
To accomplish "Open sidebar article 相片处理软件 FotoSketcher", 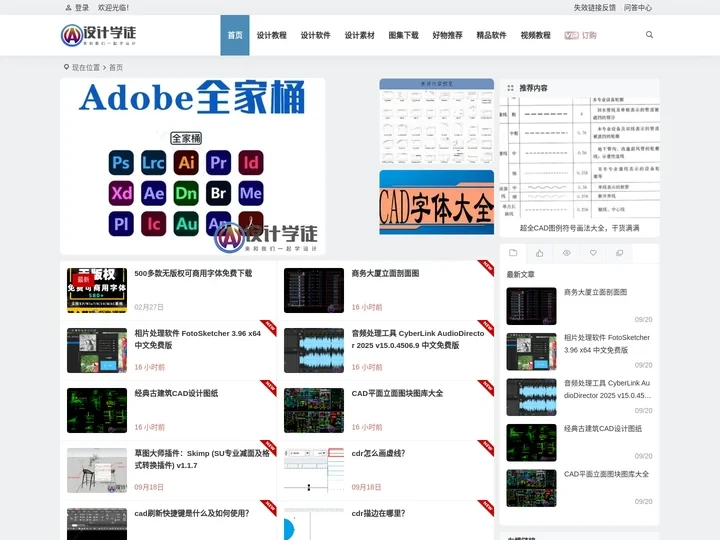I will [607, 343].
